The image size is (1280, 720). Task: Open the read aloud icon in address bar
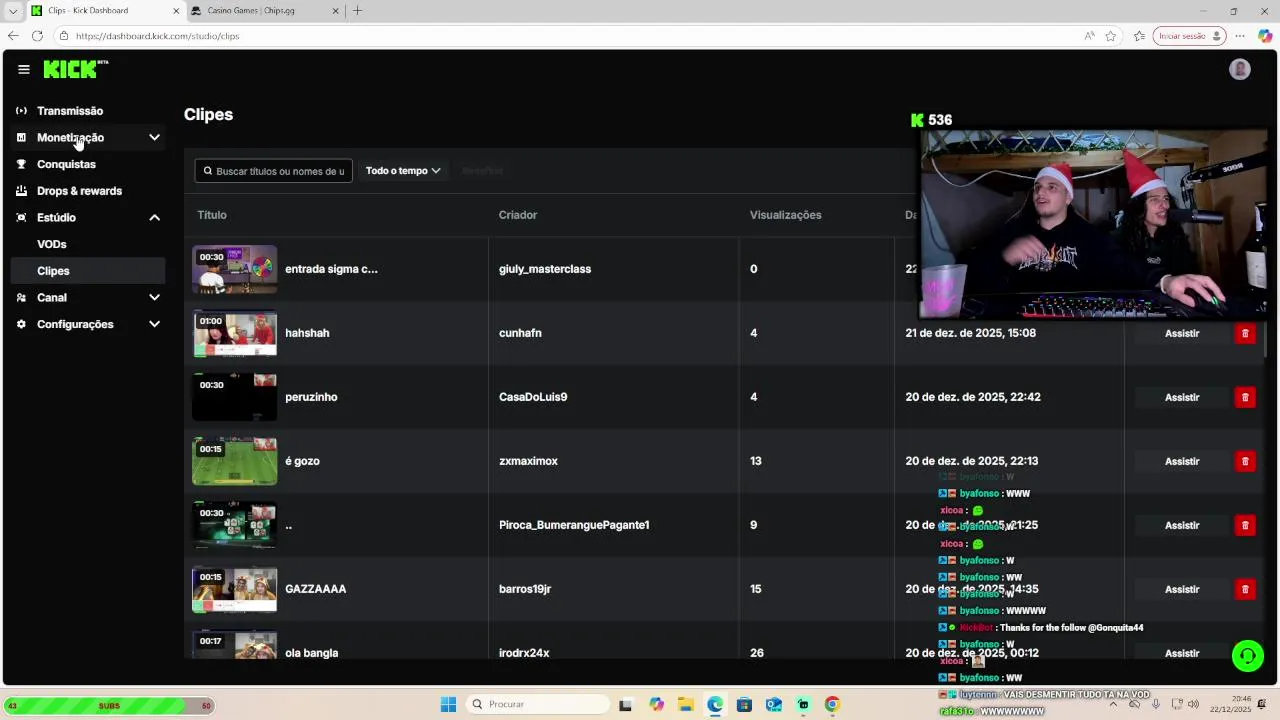click(1089, 36)
